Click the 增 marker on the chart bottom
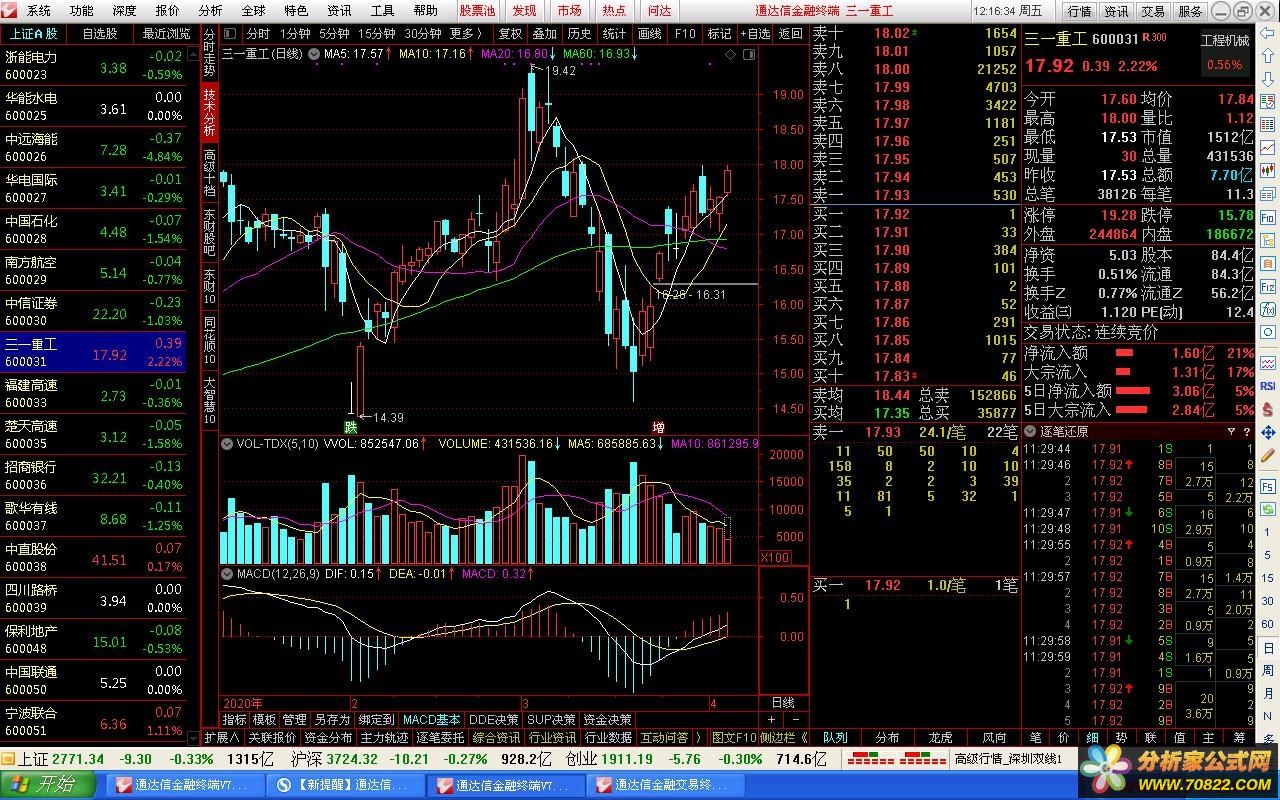The image size is (1280, 800). (657, 427)
